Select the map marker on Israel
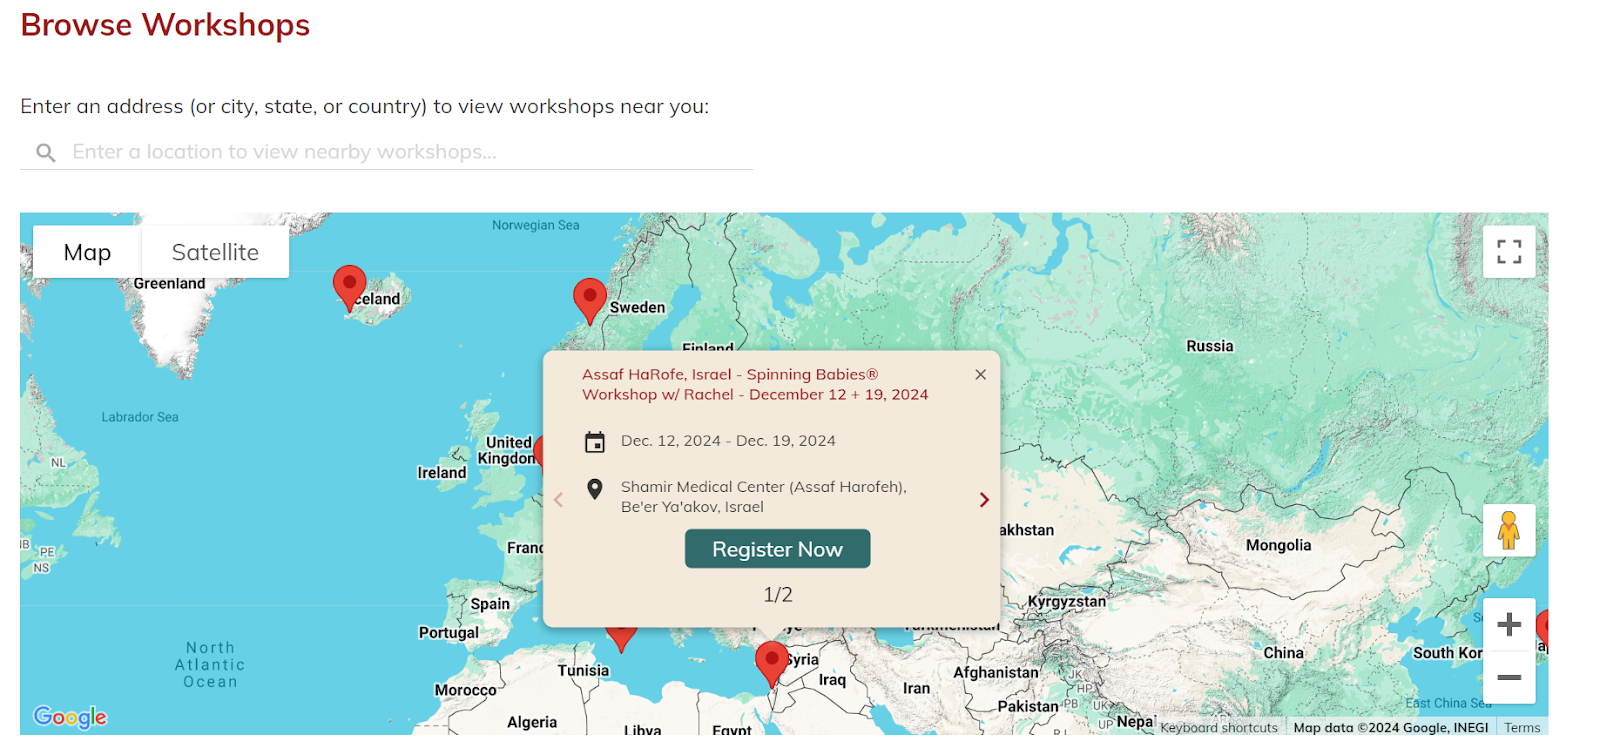Image resolution: width=1600 pixels, height=748 pixels. click(x=771, y=664)
